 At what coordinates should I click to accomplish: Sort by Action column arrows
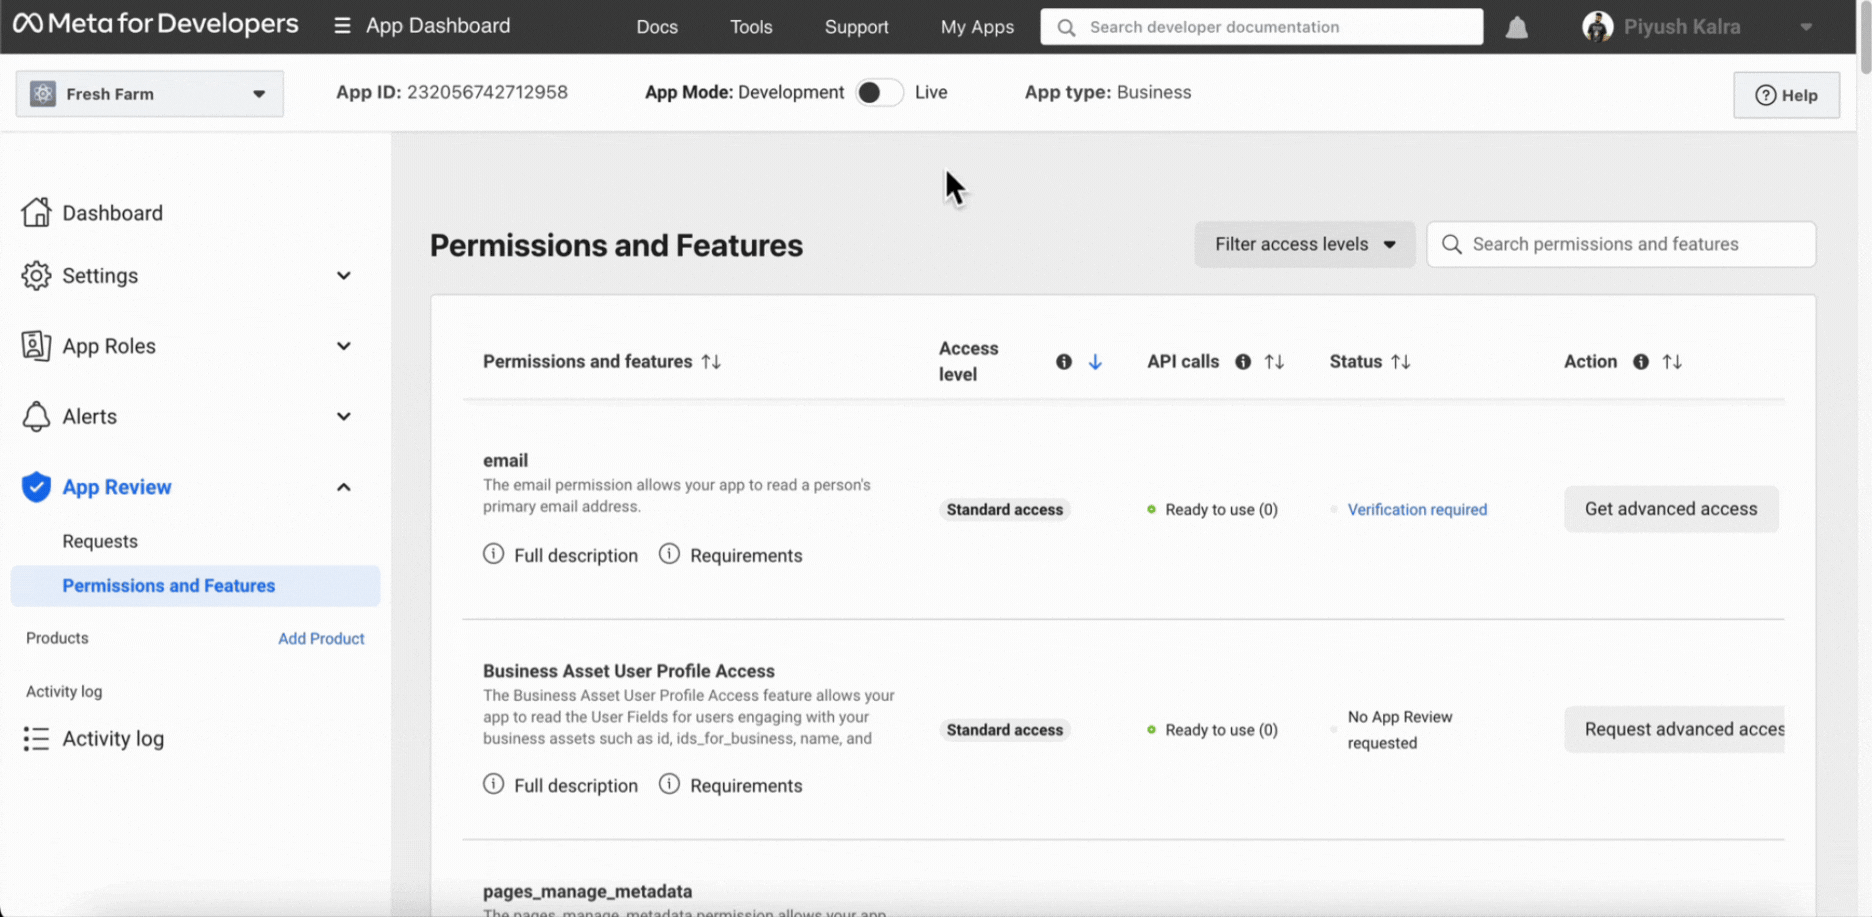click(1672, 362)
